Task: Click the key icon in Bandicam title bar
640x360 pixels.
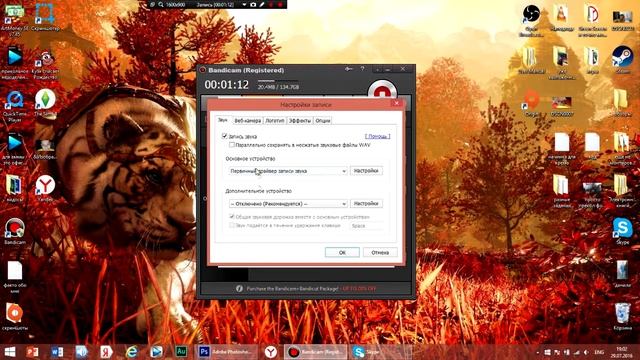Action: 349,69
